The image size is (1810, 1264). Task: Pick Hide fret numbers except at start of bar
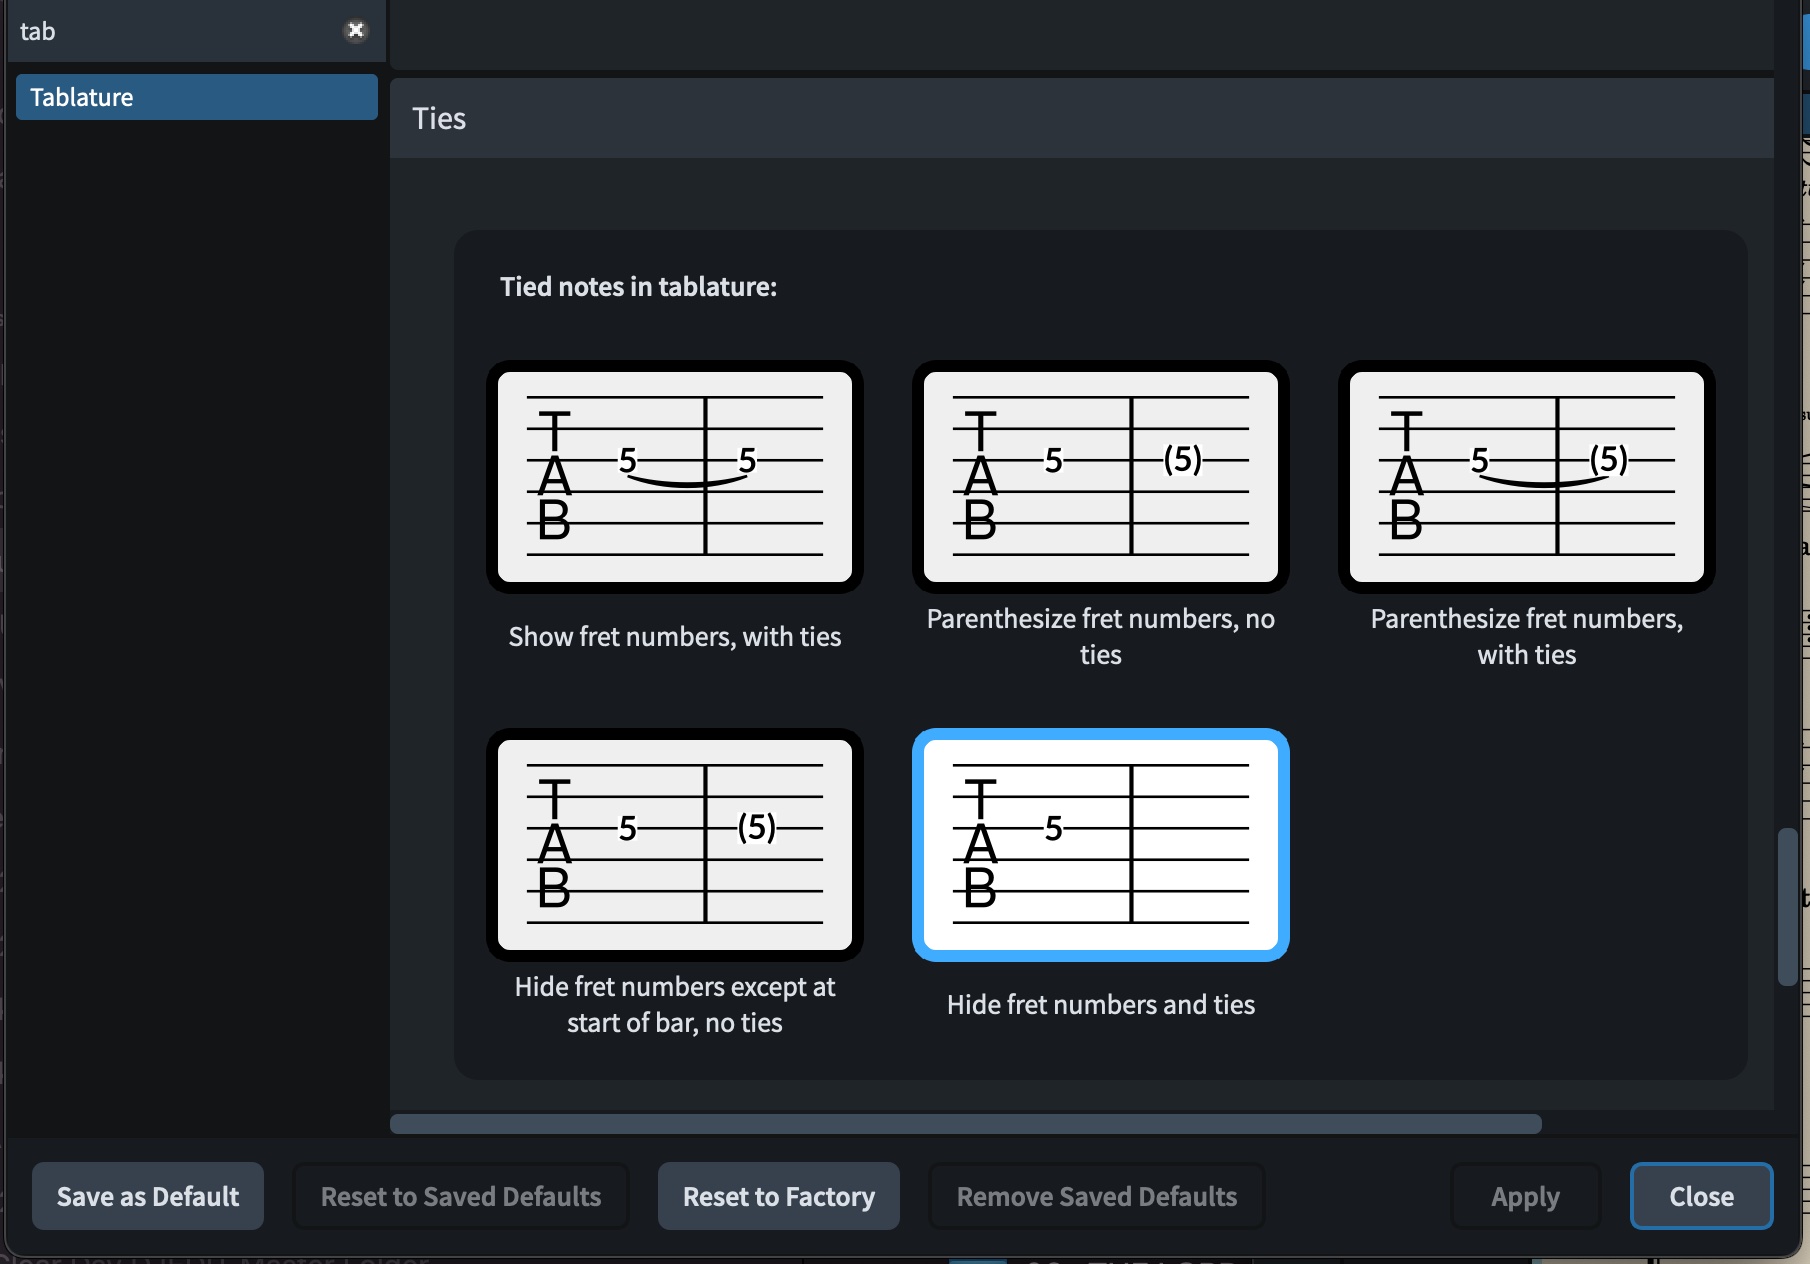coord(675,845)
